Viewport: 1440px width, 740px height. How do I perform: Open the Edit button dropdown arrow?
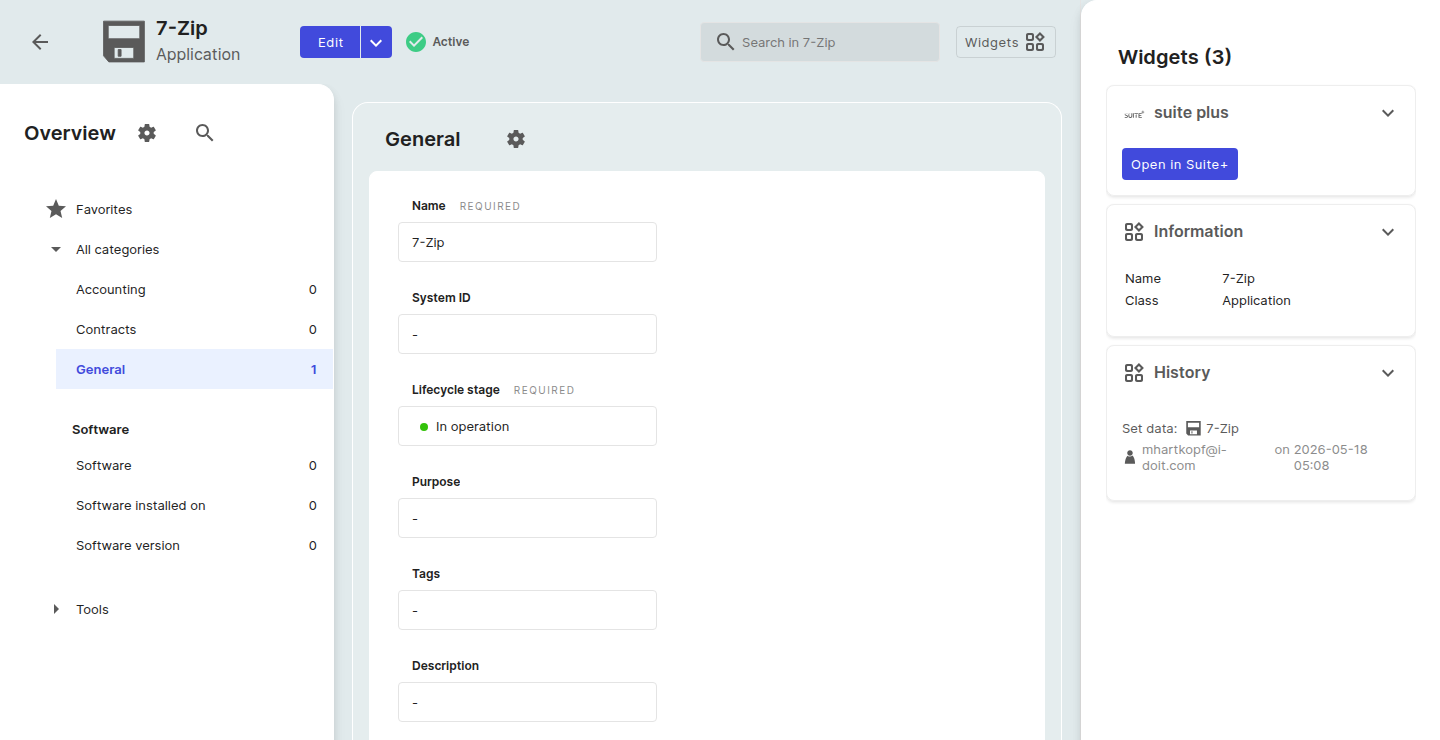(376, 42)
